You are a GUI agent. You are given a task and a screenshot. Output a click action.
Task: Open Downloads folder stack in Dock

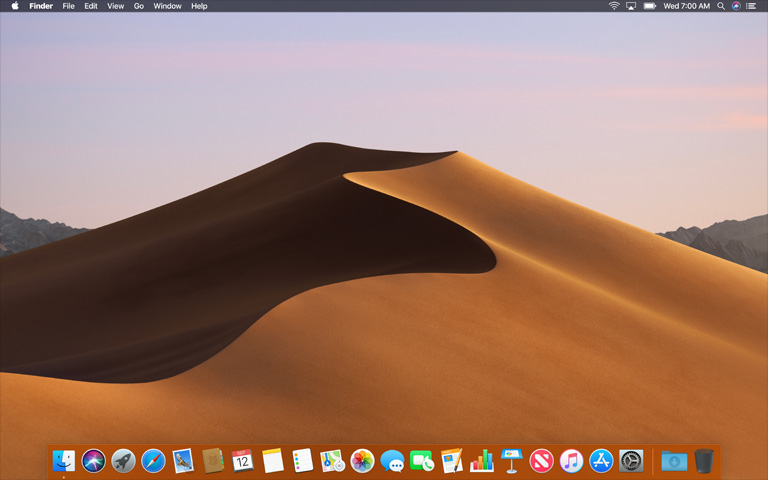point(674,461)
